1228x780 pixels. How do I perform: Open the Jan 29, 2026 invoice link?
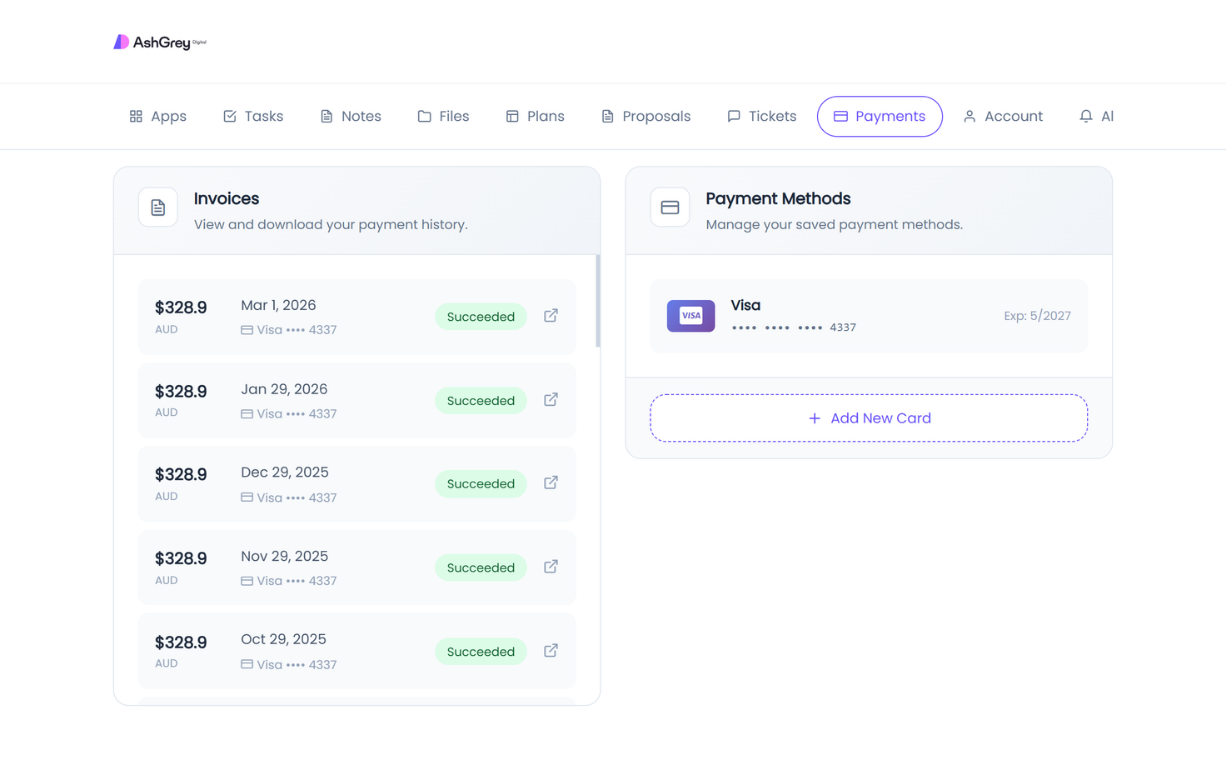tap(550, 398)
